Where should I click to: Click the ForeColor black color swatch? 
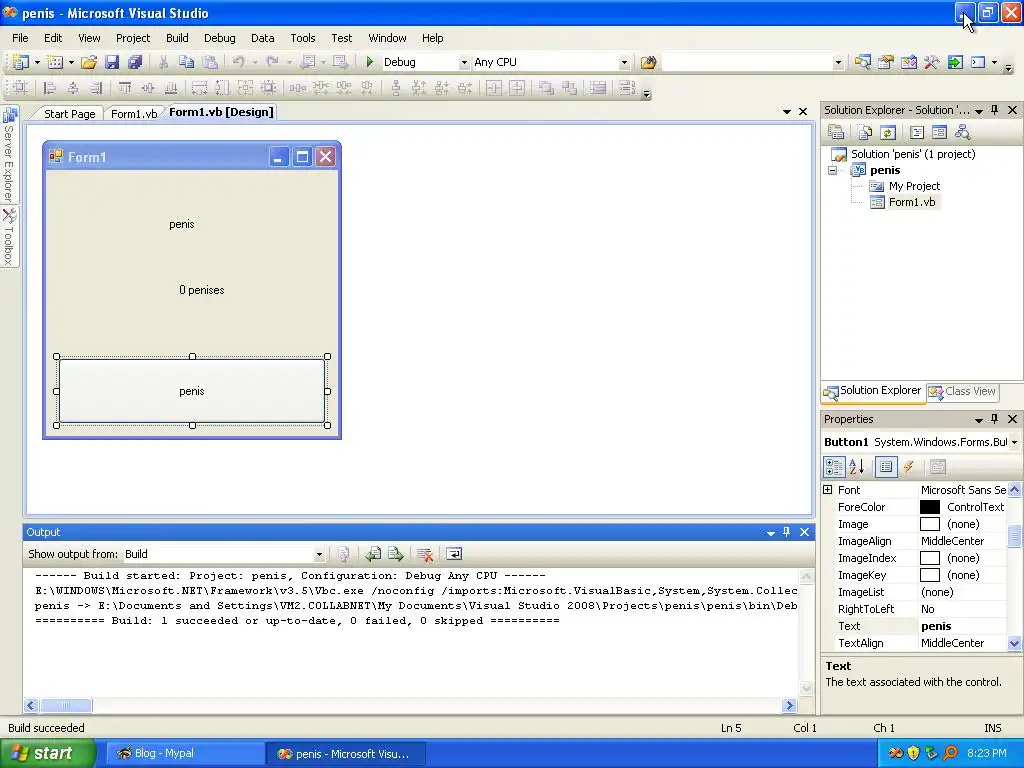point(929,507)
